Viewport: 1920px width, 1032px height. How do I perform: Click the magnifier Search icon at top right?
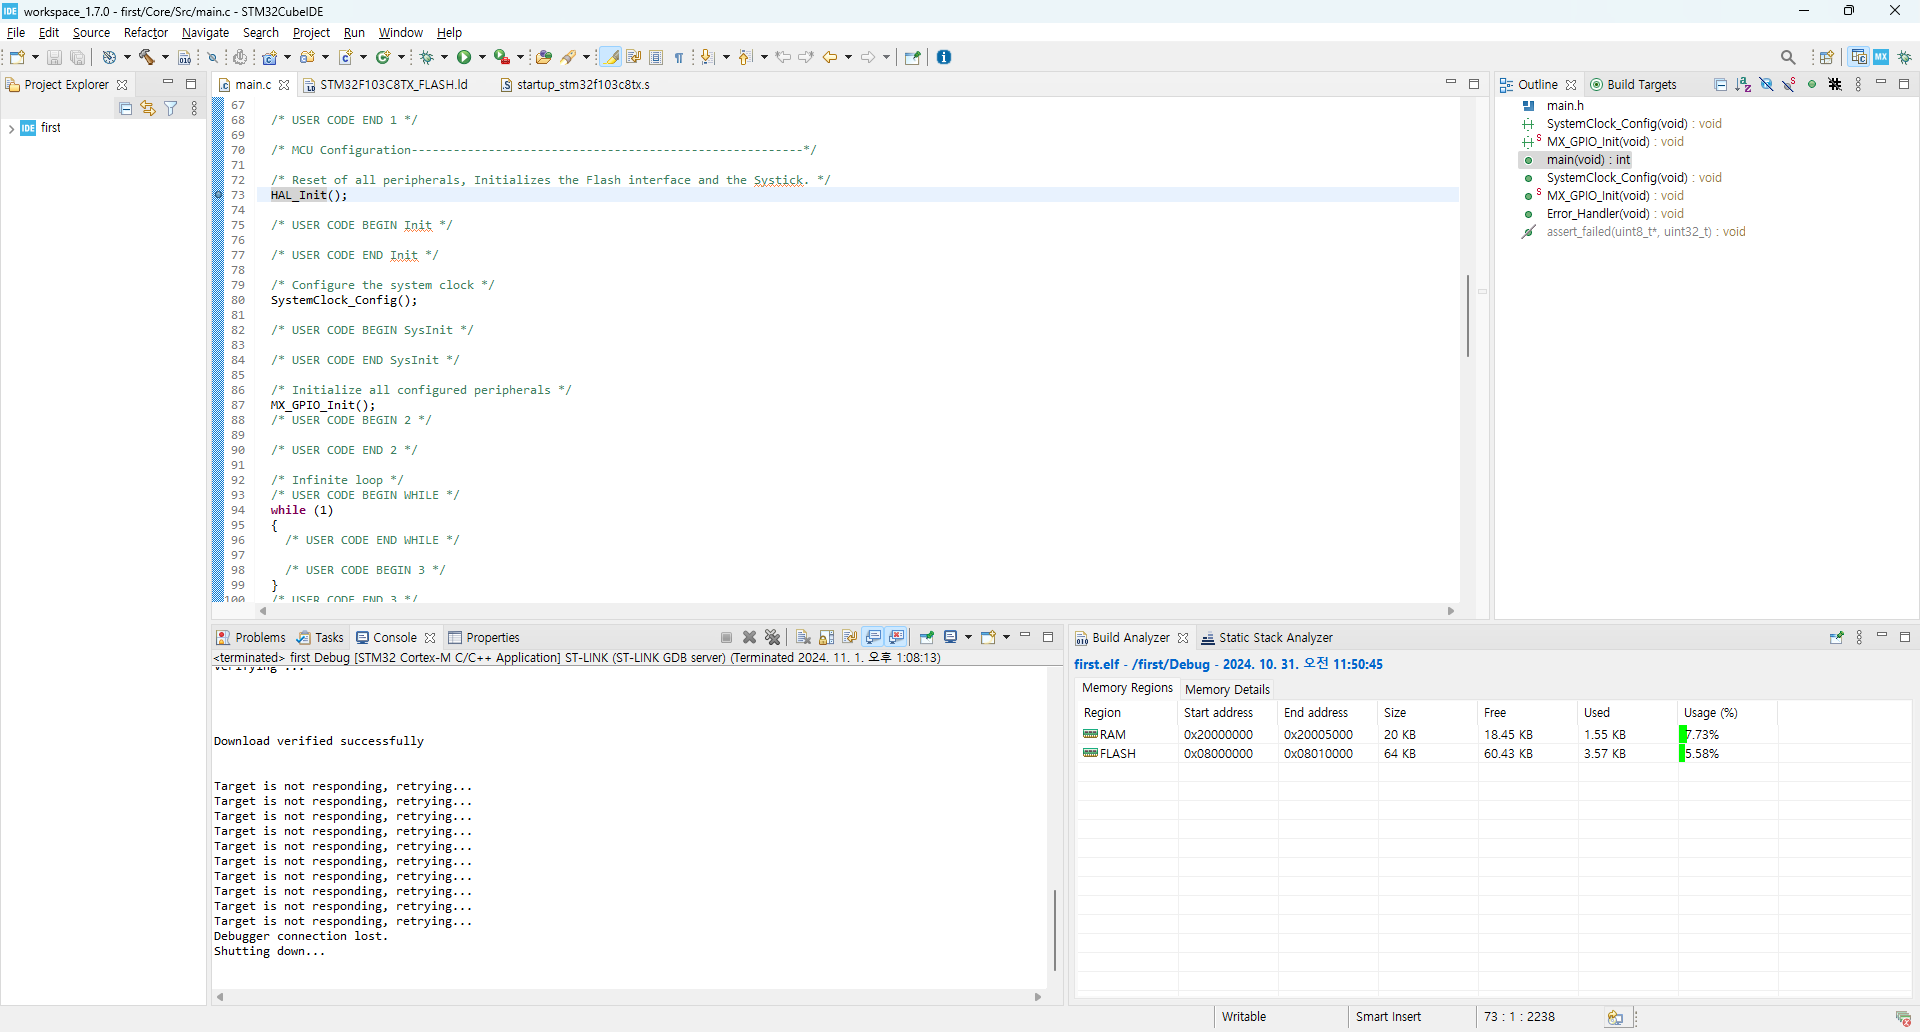1788,57
